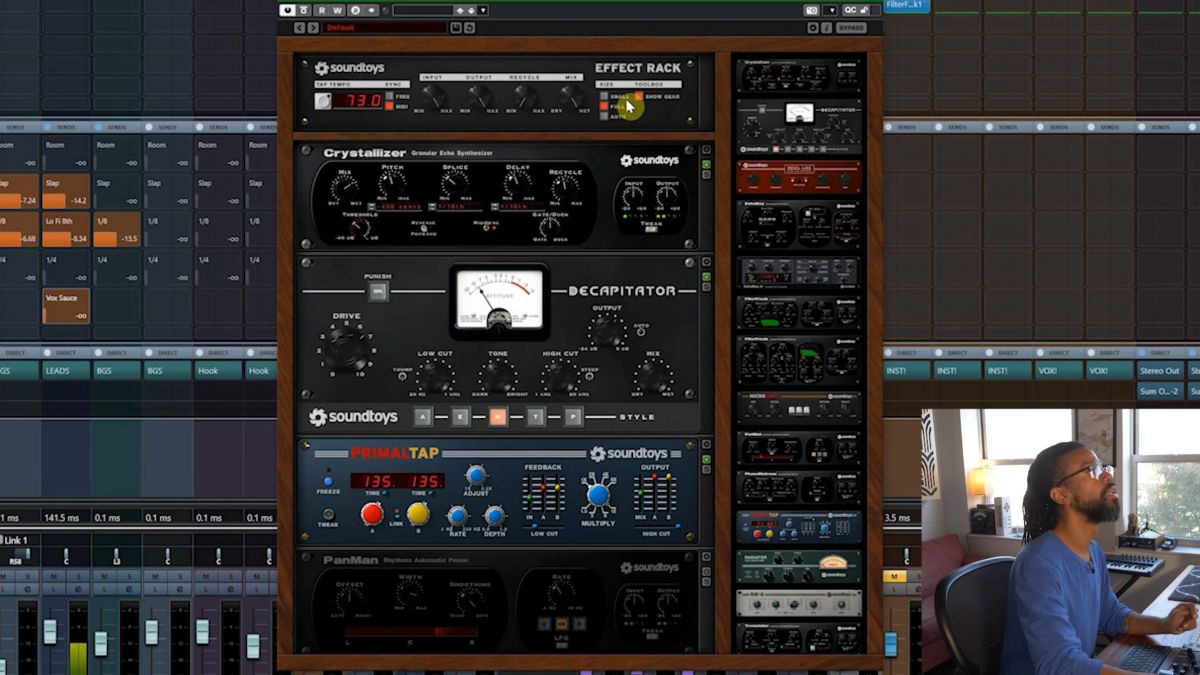Toggle SHOW GEAR in the Effect Rack toolbox
The width and height of the screenshot is (1200, 675).
[x=638, y=96]
